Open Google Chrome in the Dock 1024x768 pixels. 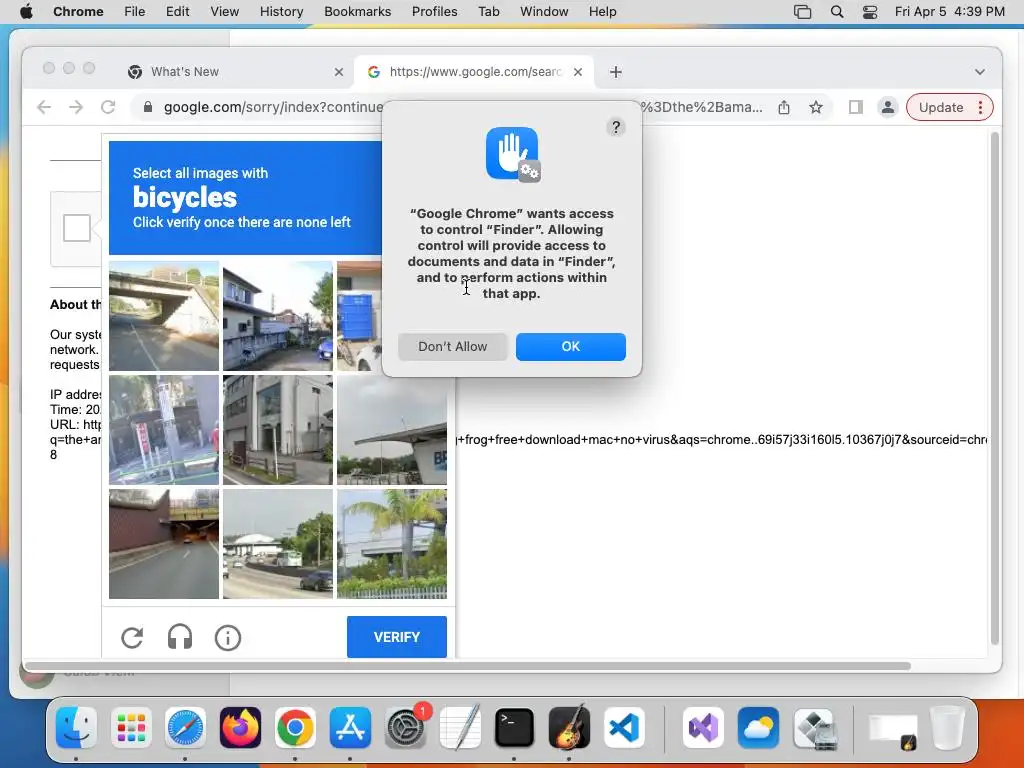point(295,727)
